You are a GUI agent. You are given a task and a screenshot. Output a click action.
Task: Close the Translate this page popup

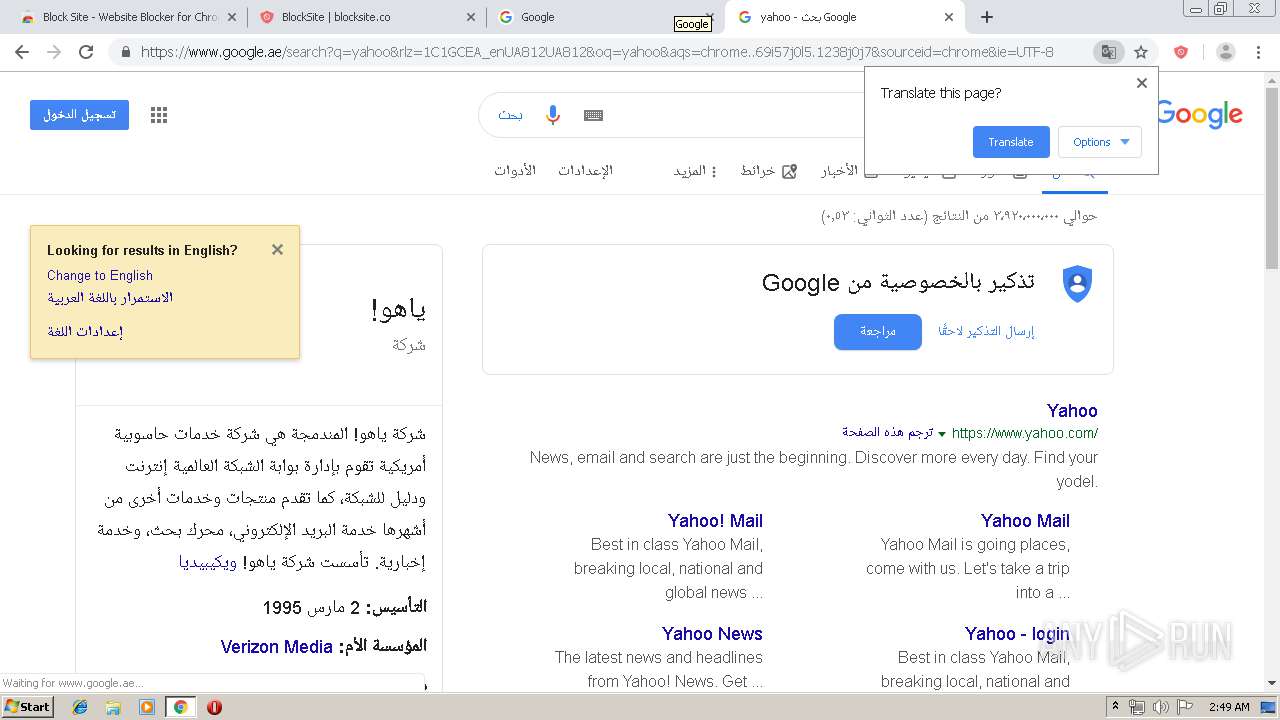[x=1141, y=83]
